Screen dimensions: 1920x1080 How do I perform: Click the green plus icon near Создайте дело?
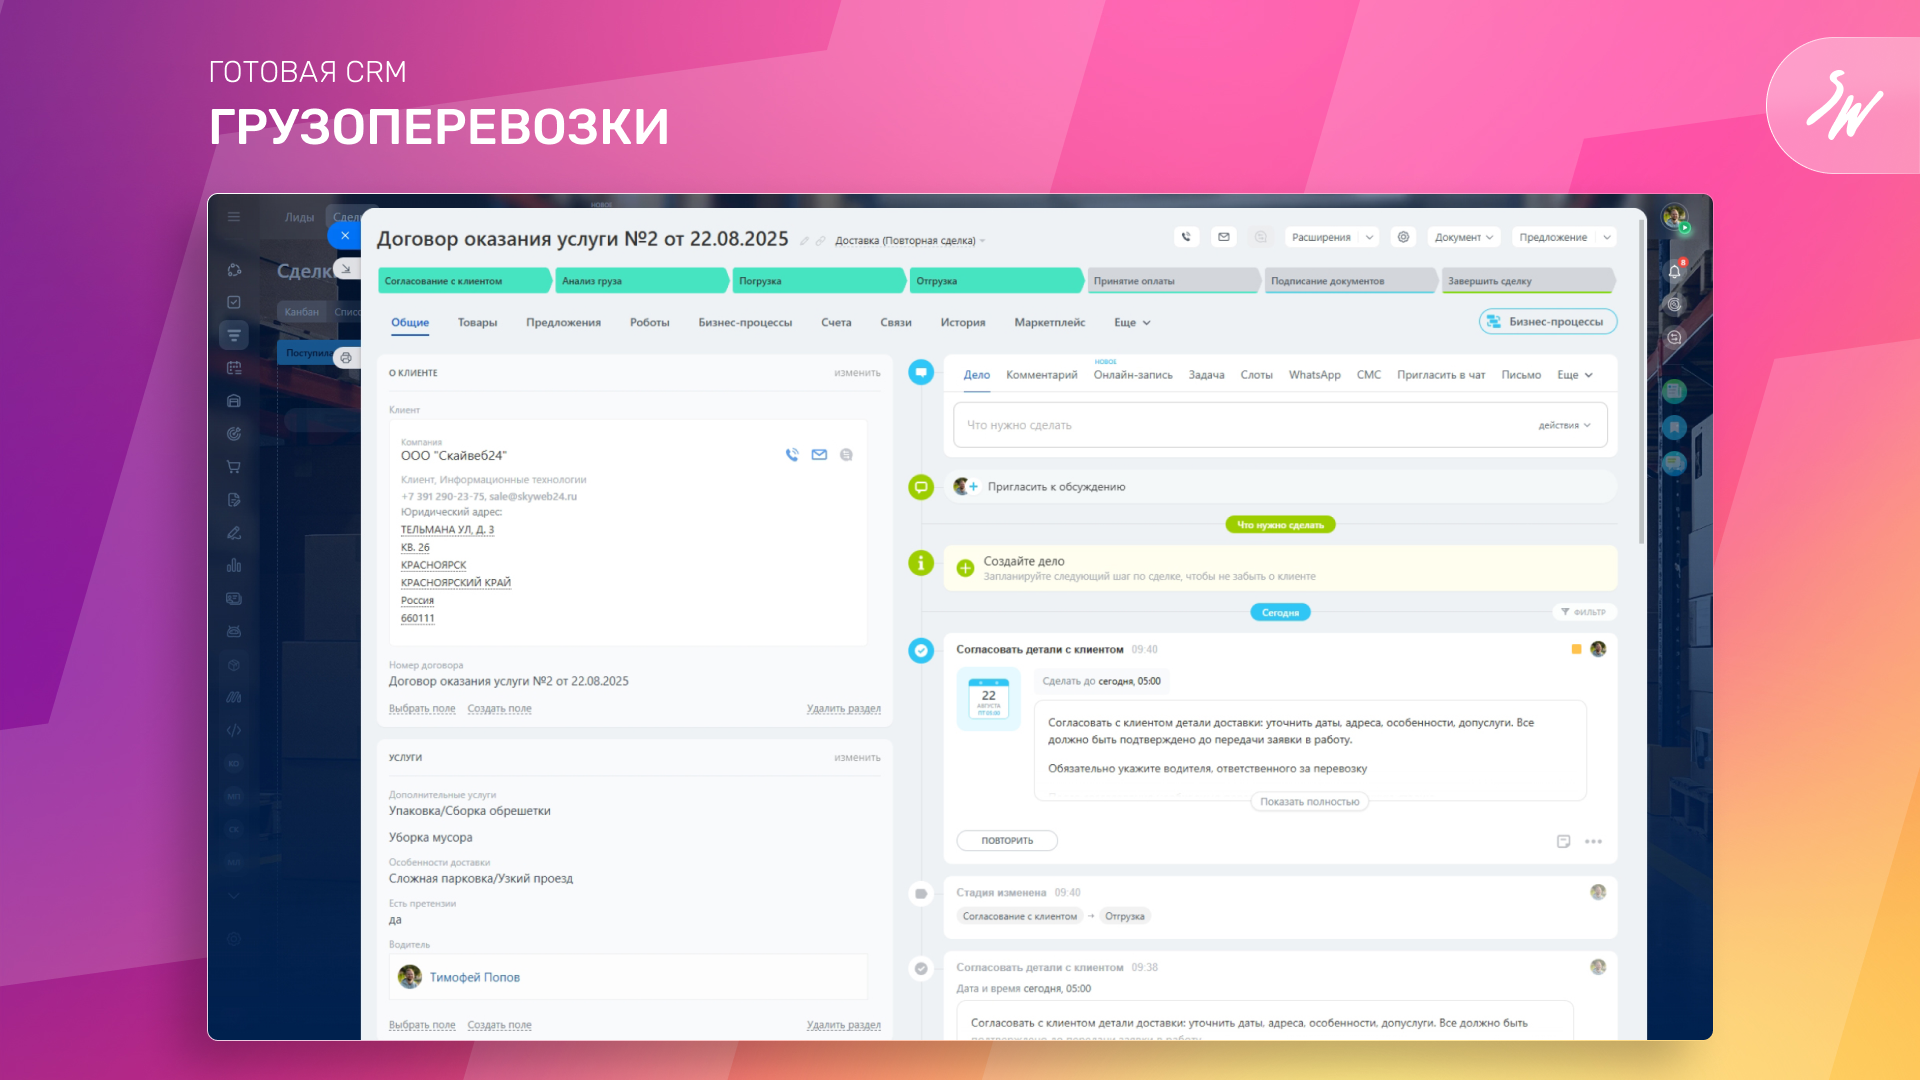(965, 568)
